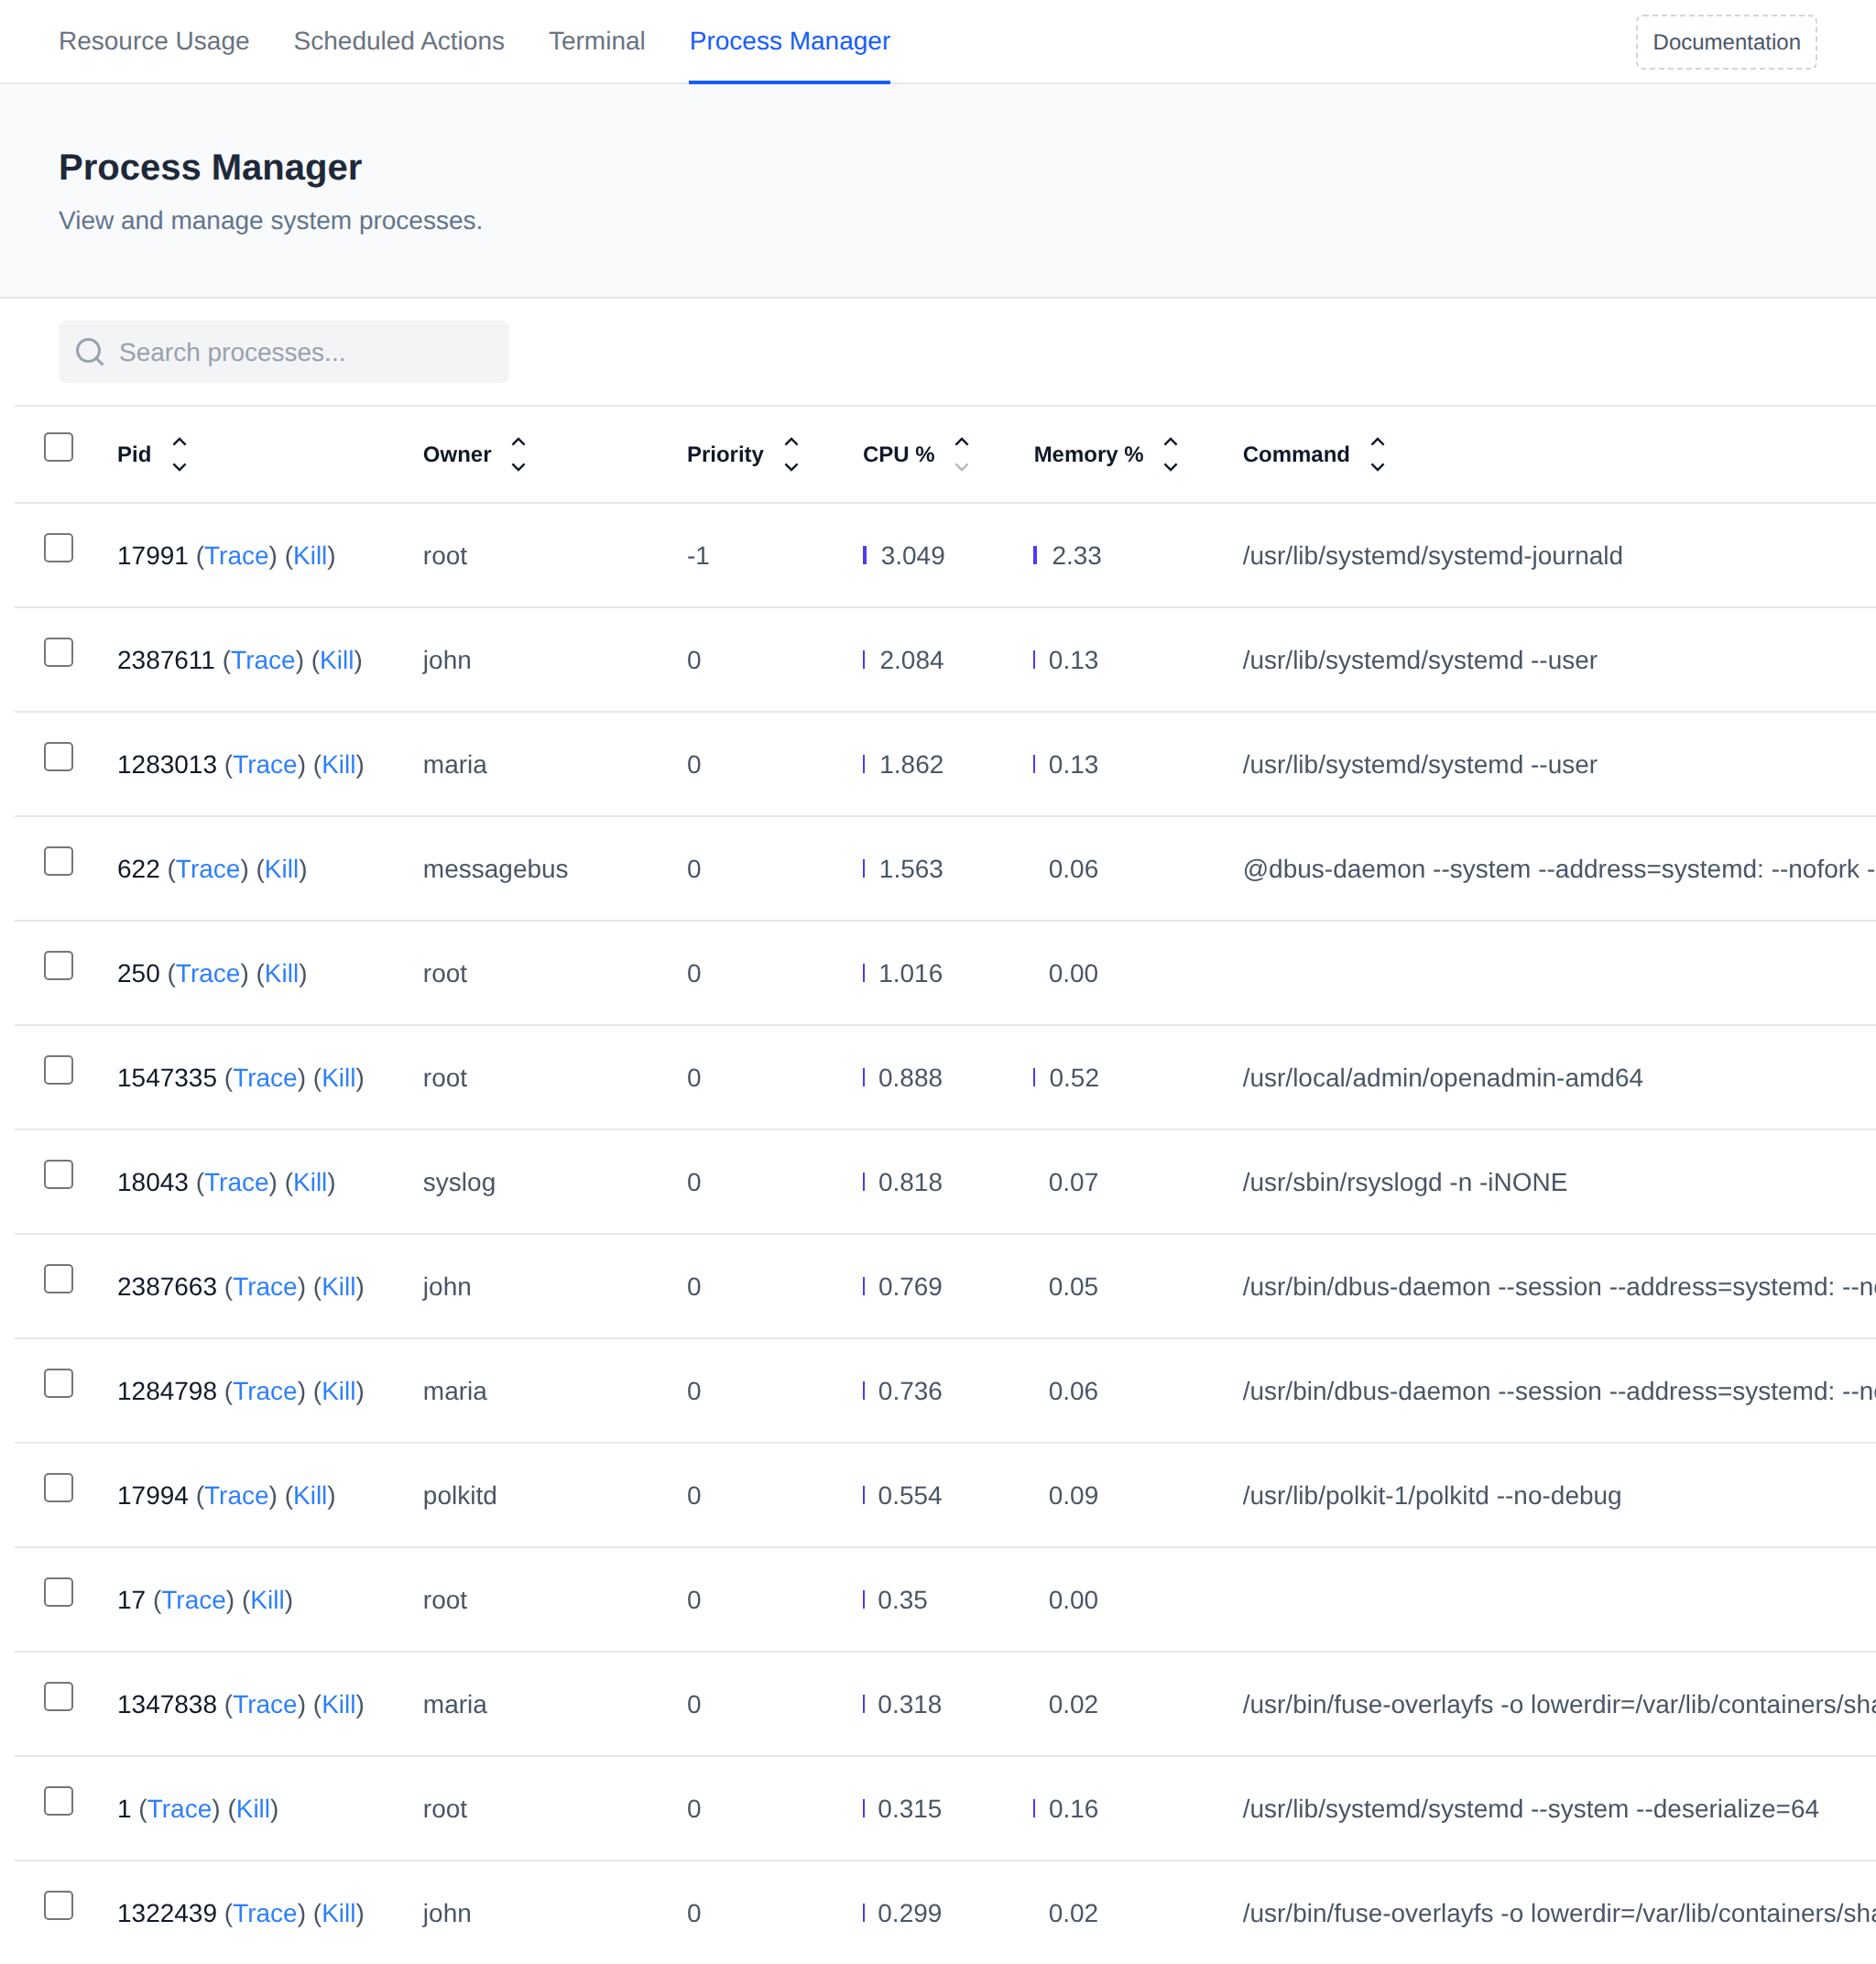Kill process 1283013

[339, 765]
